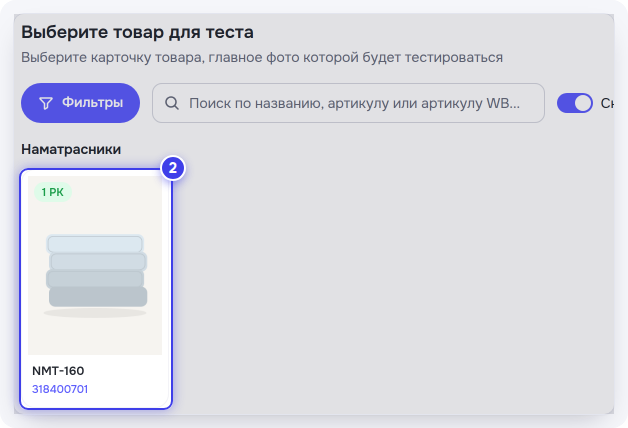The height and width of the screenshot is (428, 628).
Task: Select the NMT-160 product thumbnail
Action: (x=95, y=265)
